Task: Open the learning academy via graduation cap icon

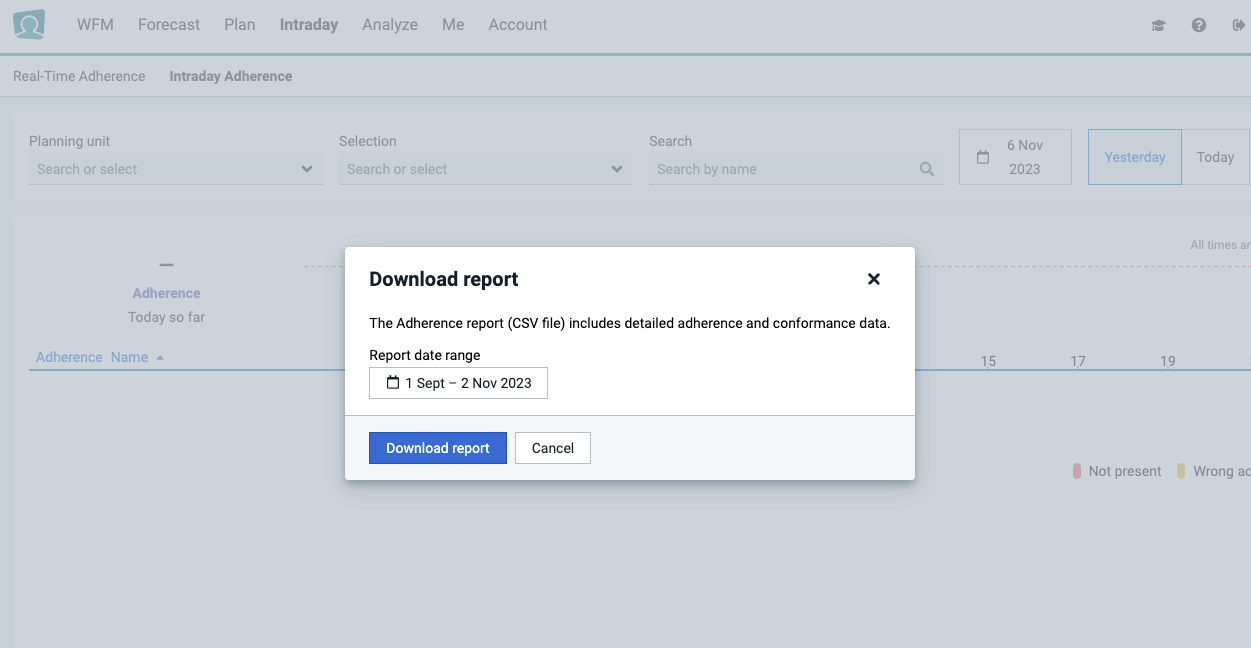Action: pos(1157,24)
